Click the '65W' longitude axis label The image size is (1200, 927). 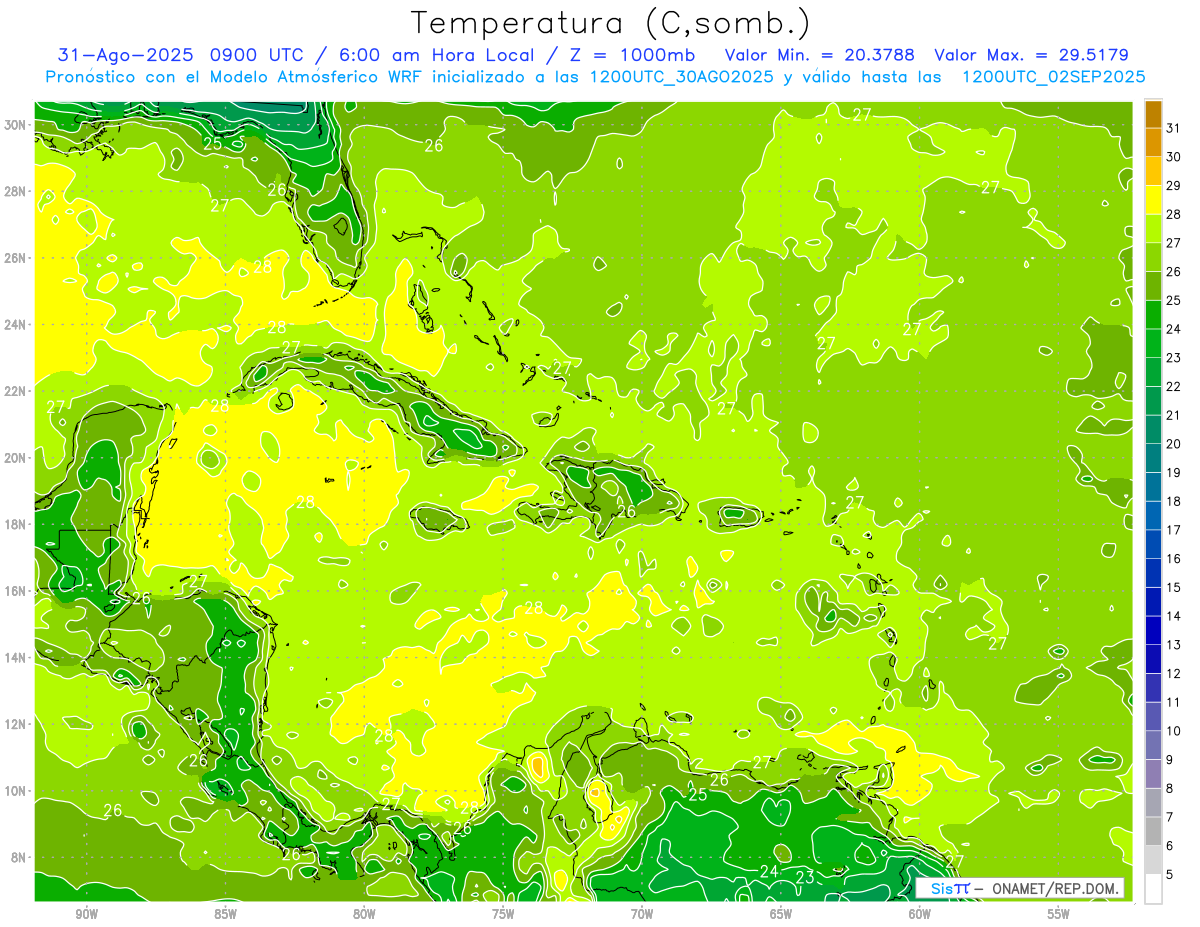[781, 913]
